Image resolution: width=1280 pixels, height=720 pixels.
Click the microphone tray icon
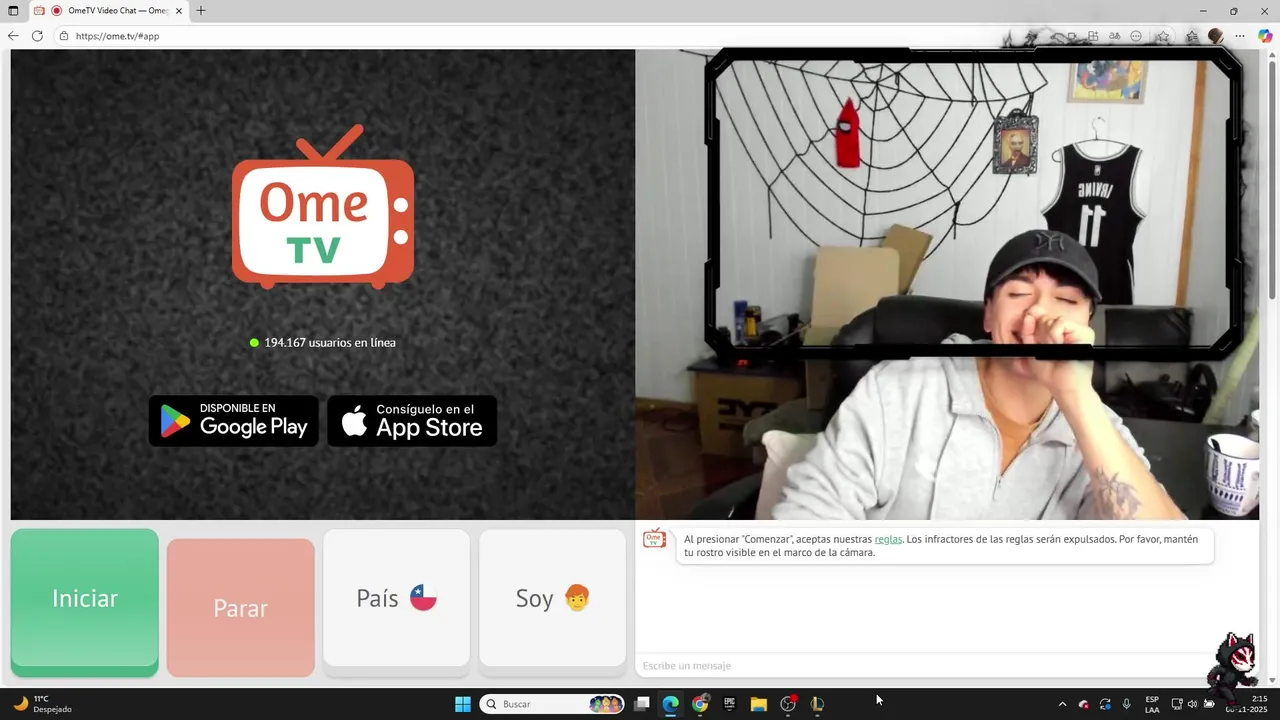pos(1127,704)
